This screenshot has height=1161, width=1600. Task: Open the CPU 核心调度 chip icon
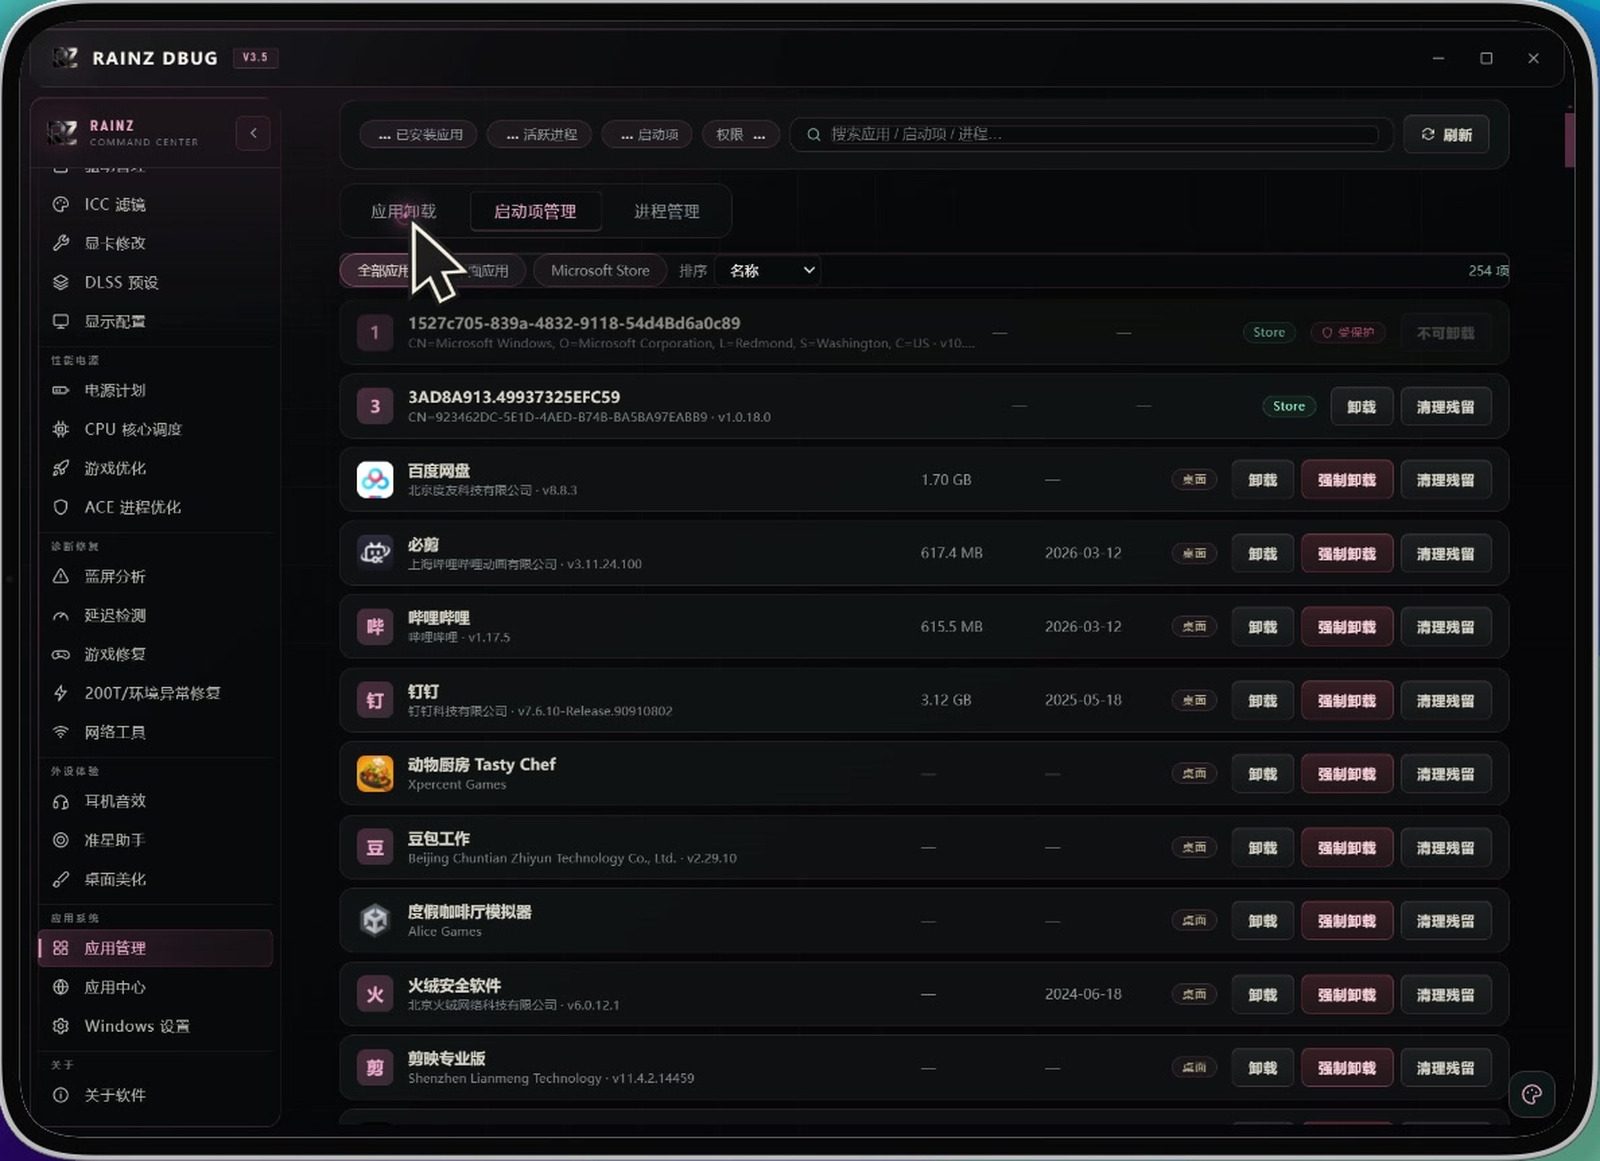pos(61,429)
